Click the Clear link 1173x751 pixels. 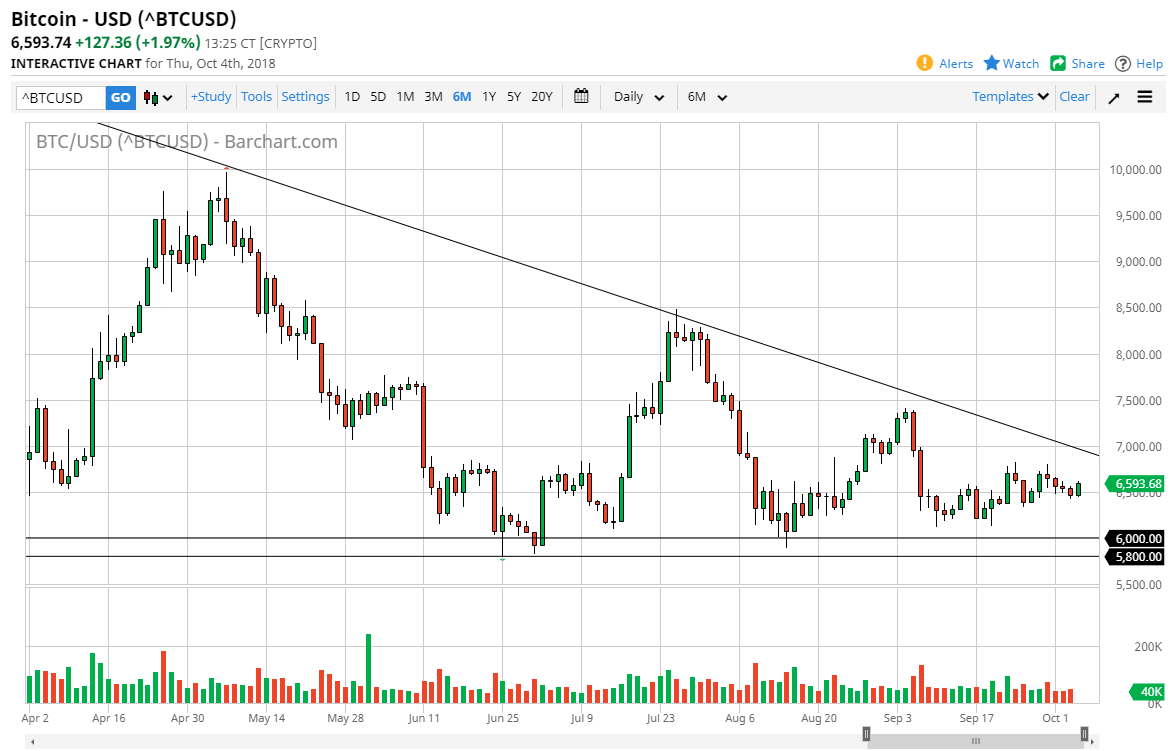[x=1074, y=97]
